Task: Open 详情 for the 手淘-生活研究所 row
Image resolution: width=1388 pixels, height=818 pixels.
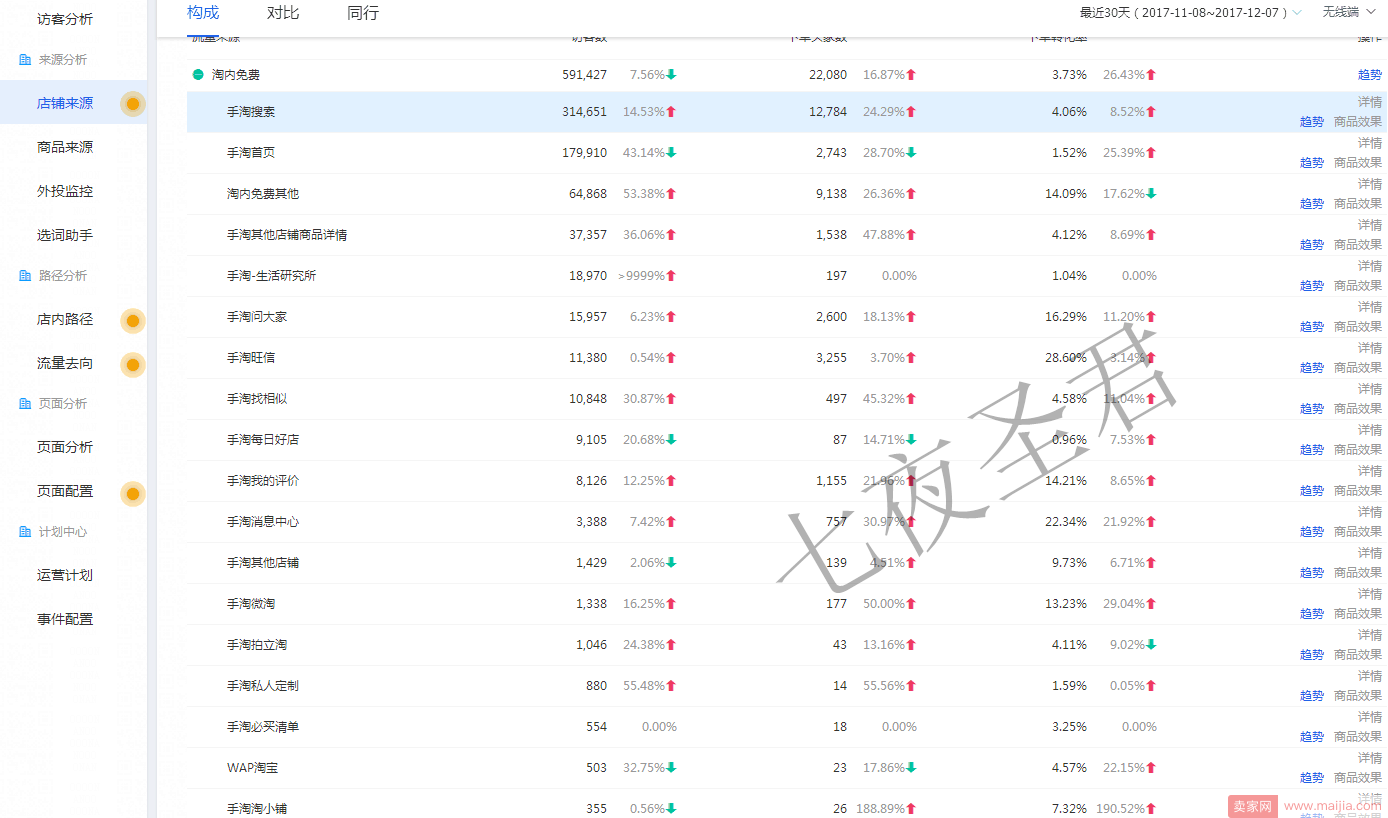Action: pos(1370,266)
